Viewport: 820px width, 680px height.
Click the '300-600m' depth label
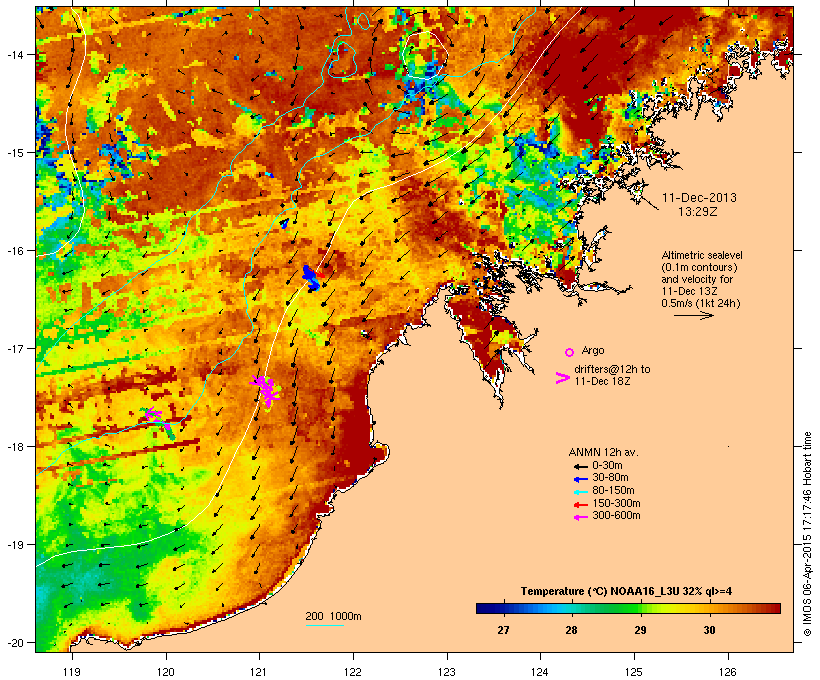coord(616,516)
